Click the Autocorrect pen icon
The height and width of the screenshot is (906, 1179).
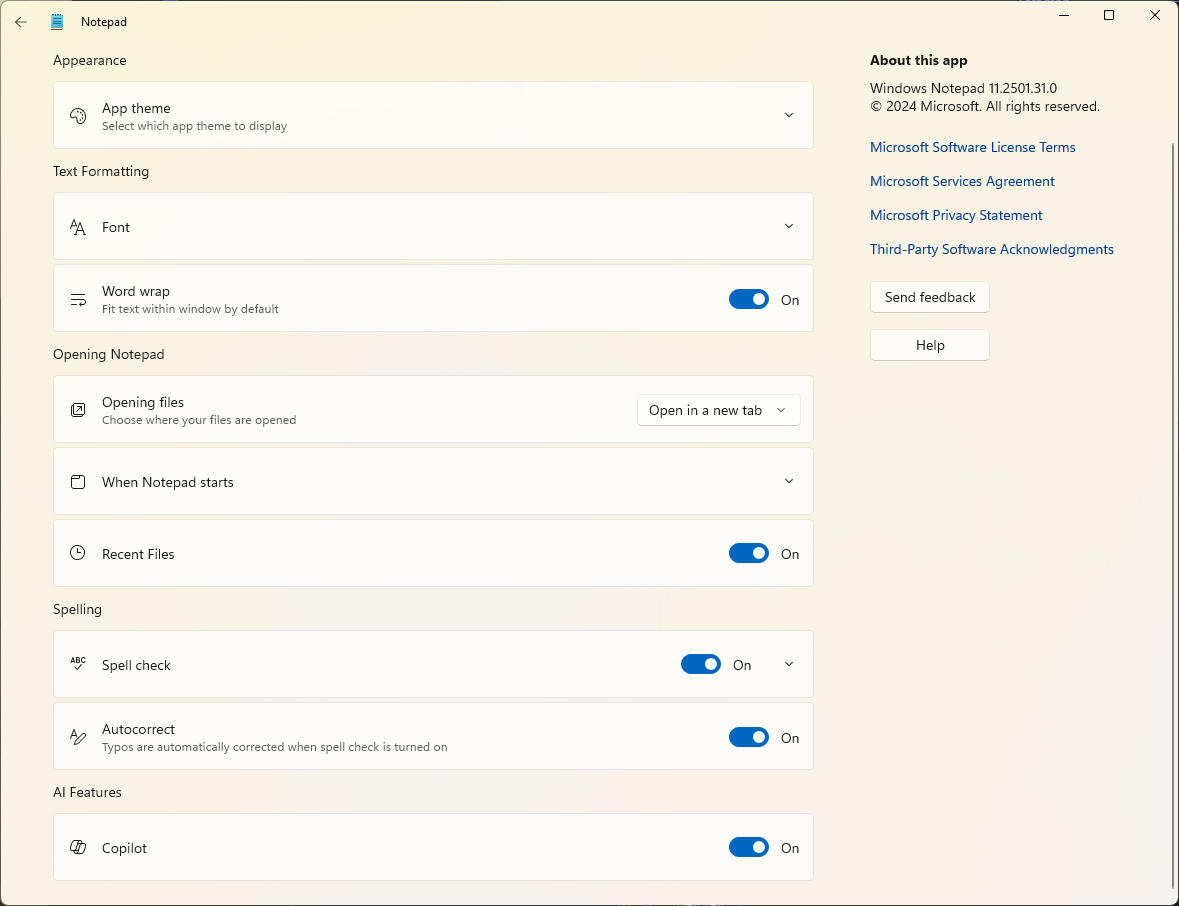tap(77, 737)
